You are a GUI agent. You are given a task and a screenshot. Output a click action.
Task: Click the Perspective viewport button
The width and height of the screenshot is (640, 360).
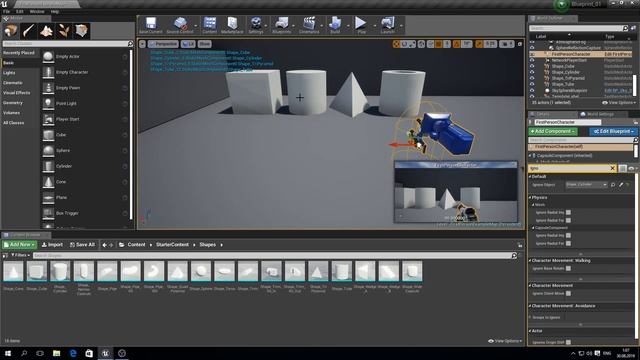tap(163, 44)
